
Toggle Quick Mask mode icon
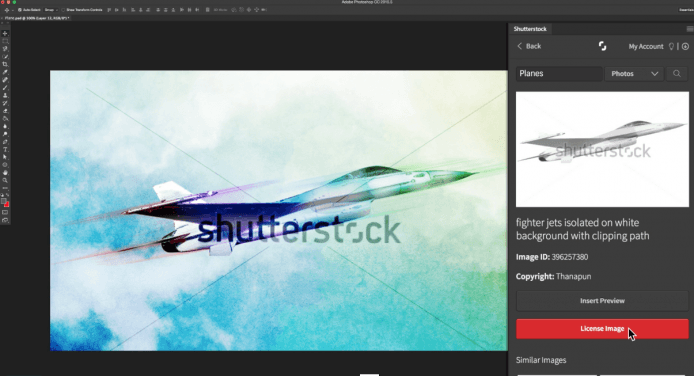click(5, 212)
